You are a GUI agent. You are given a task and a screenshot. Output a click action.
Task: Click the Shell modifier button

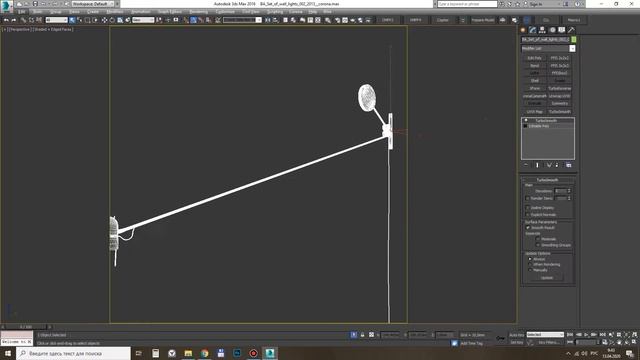point(534,81)
